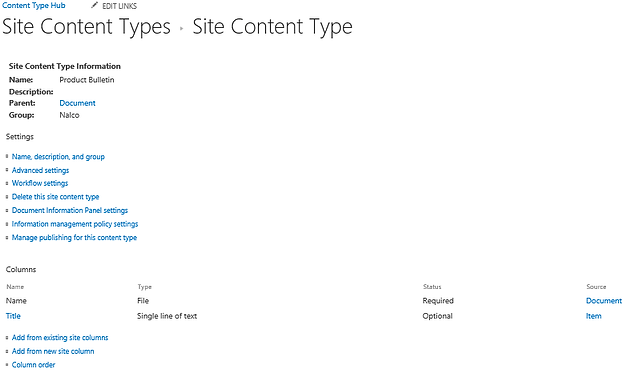Open the Column order link
This screenshot has width=630, height=377.
(33, 365)
